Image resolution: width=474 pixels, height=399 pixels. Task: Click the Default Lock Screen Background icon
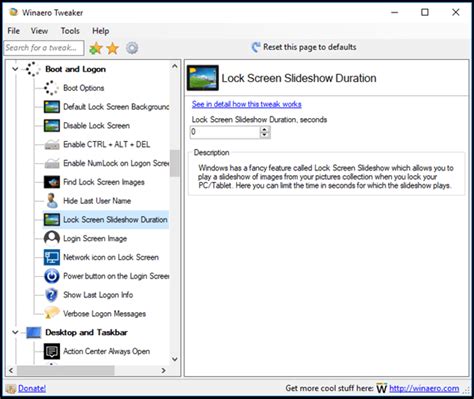52,107
